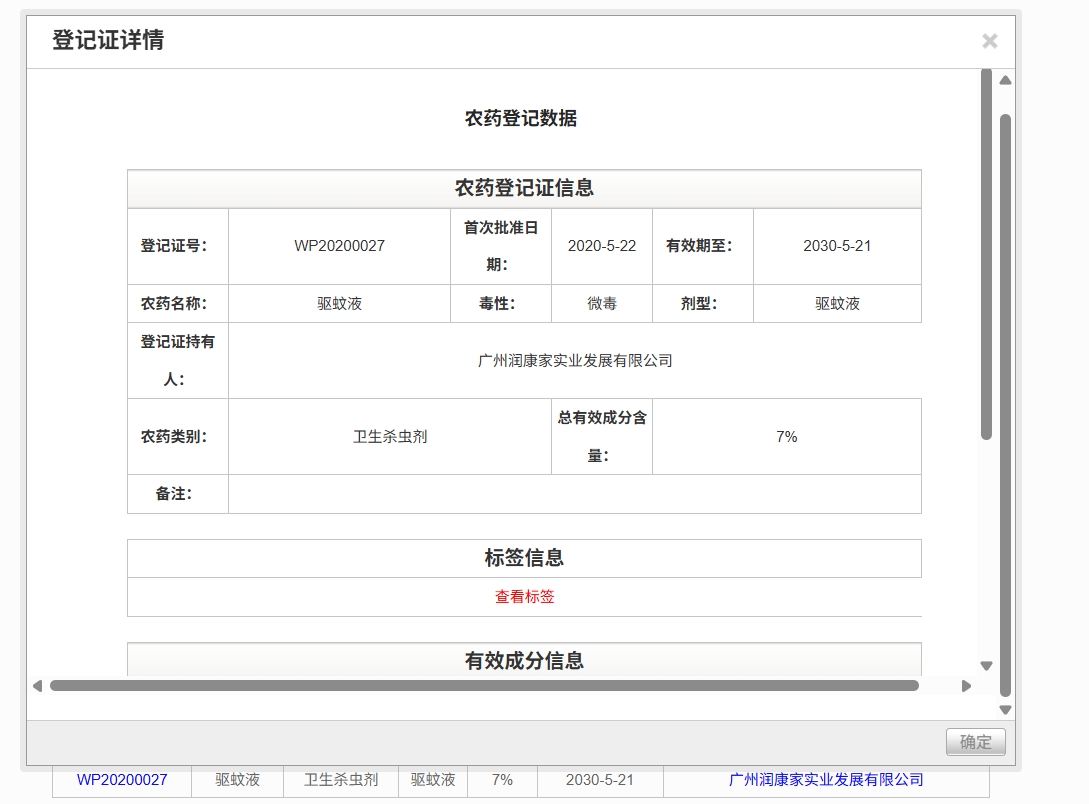Viewport: 1089px width, 804px height.
Task: Select the expiry date 2030-5-21 in dialog
Action: (x=837, y=246)
